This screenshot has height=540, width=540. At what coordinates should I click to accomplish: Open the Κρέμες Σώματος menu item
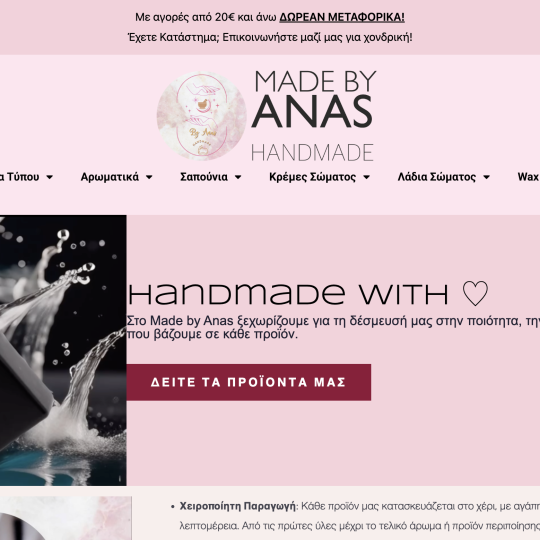click(312, 177)
